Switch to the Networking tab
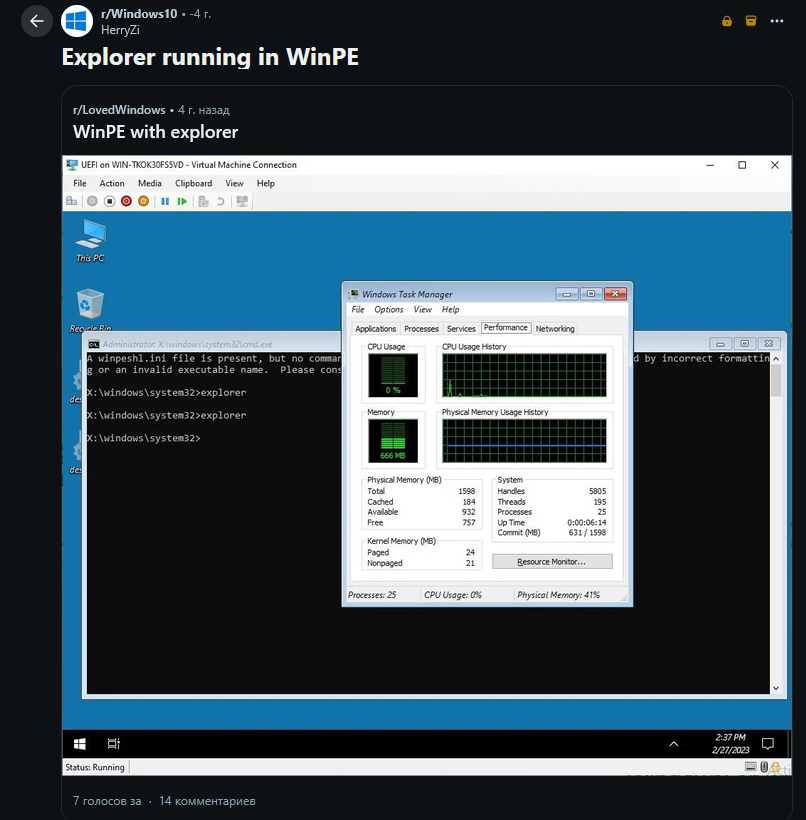Image resolution: width=806 pixels, height=820 pixels. pyautogui.click(x=555, y=328)
